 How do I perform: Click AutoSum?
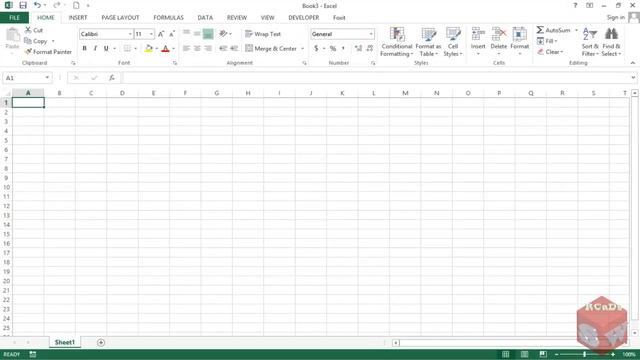click(x=554, y=30)
